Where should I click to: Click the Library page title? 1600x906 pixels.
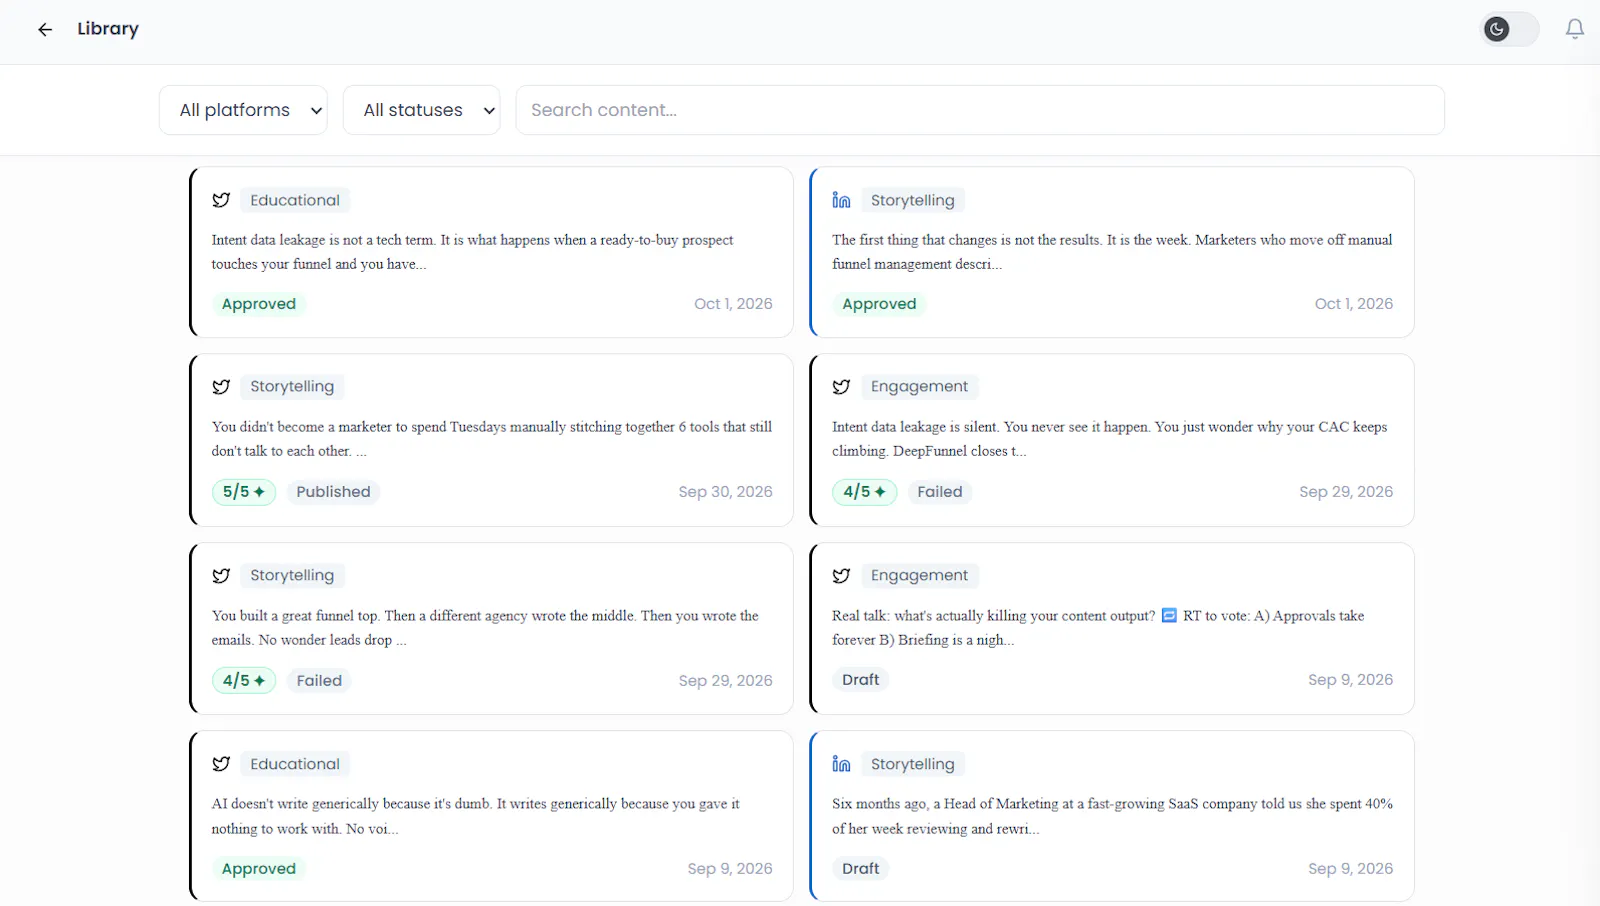pyautogui.click(x=108, y=29)
